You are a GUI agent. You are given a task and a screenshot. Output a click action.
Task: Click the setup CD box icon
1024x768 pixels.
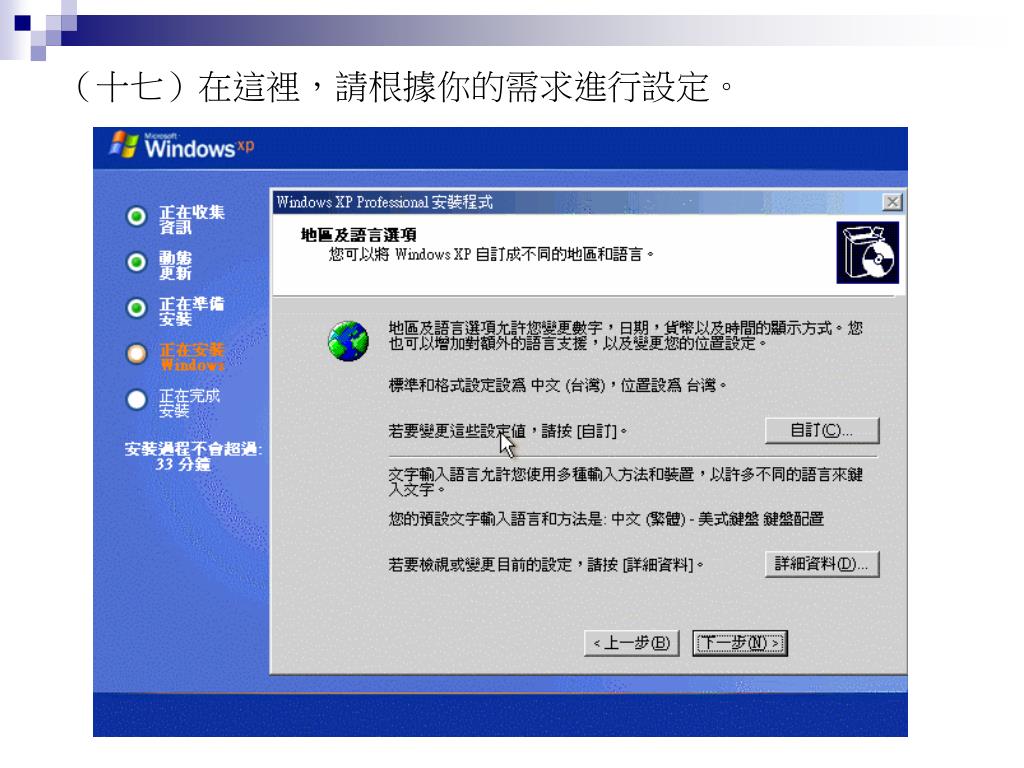coord(867,252)
